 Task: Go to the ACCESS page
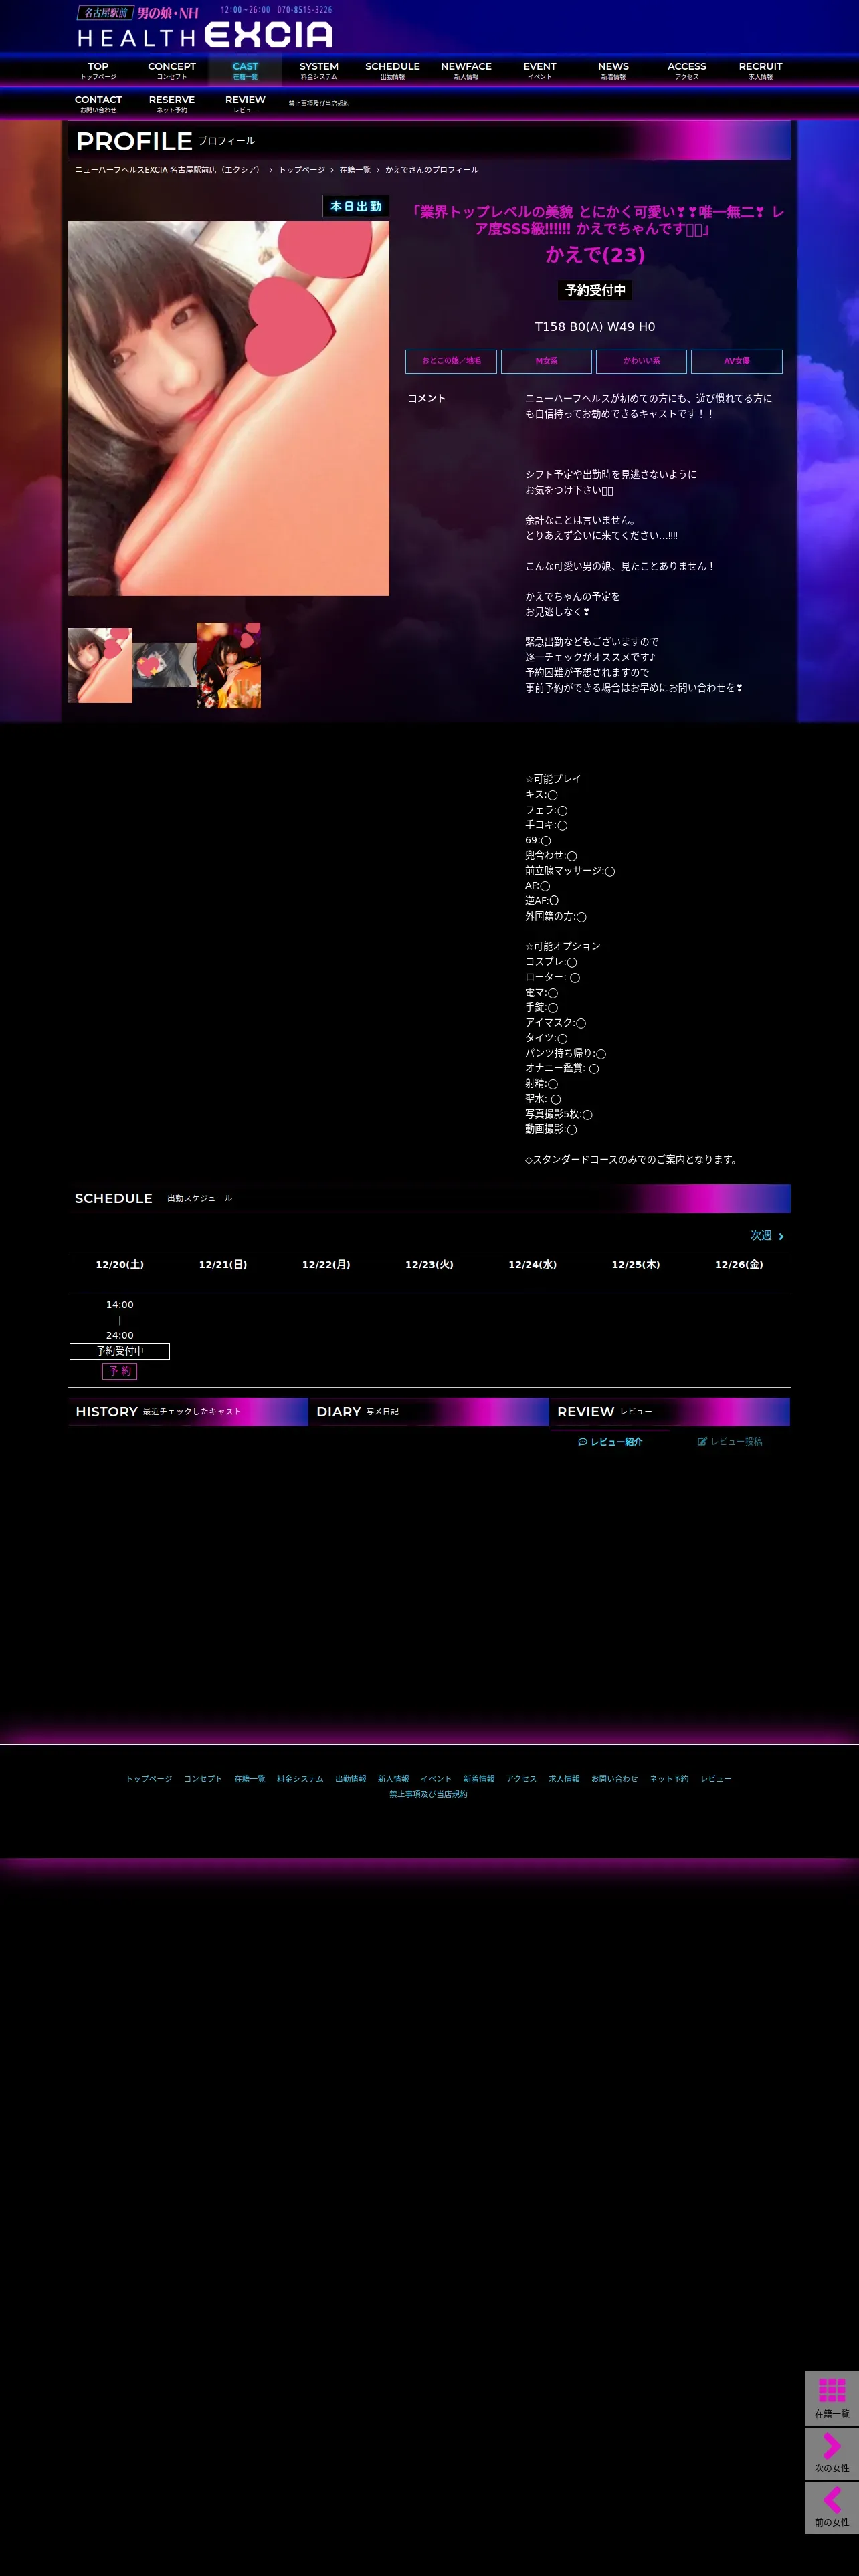[x=687, y=70]
